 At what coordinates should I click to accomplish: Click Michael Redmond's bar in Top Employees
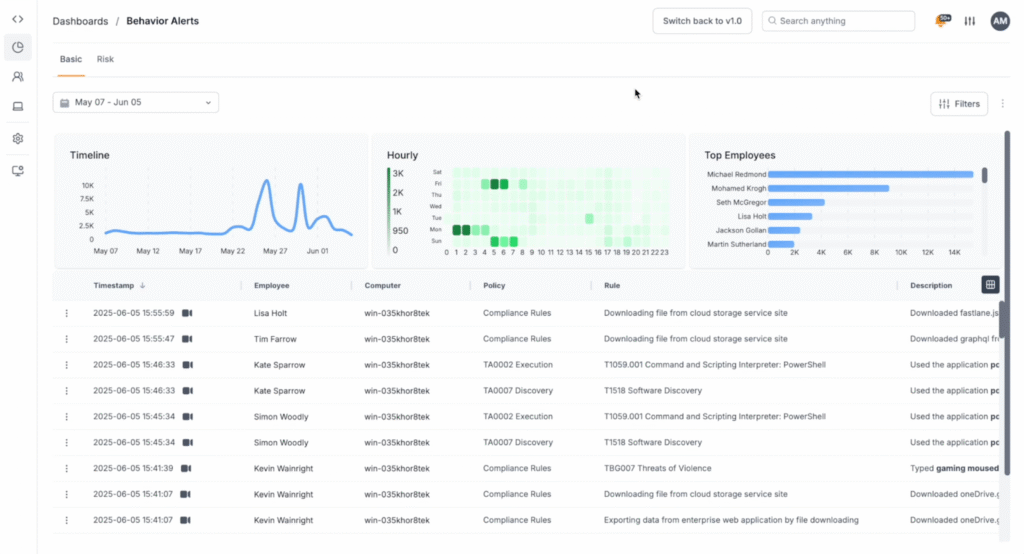pos(870,174)
